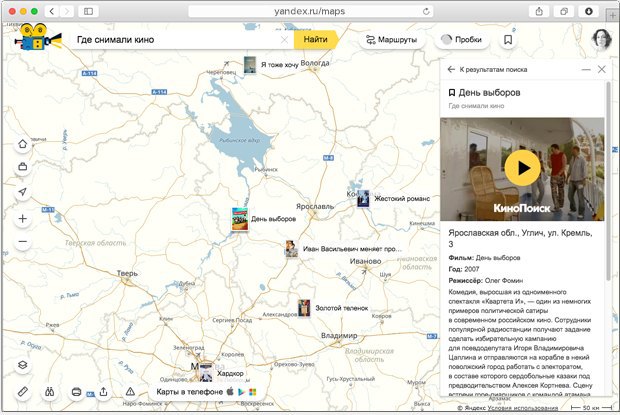Click Safari forward navigation button
Viewport: 620px width, 415px height.
pyautogui.click(x=67, y=11)
